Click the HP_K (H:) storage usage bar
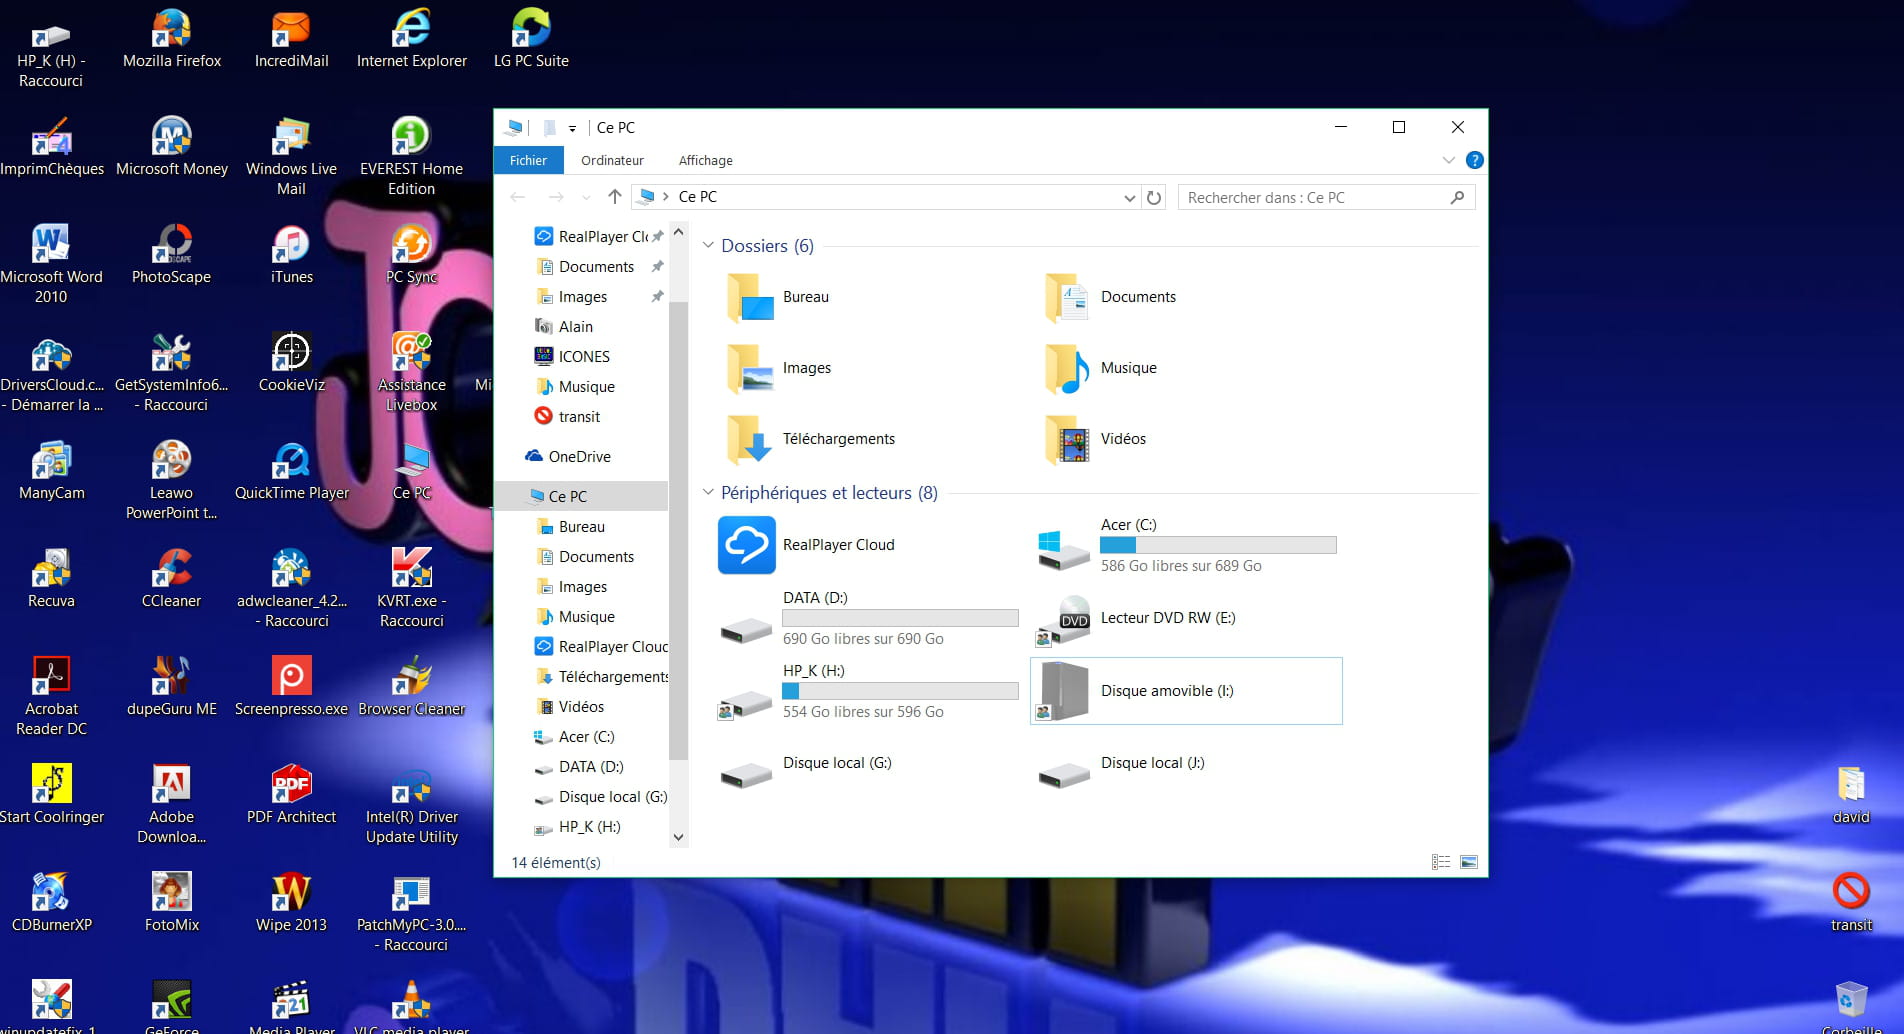Viewport: 1904px width, 1034px height. click(x=900, y=691)
